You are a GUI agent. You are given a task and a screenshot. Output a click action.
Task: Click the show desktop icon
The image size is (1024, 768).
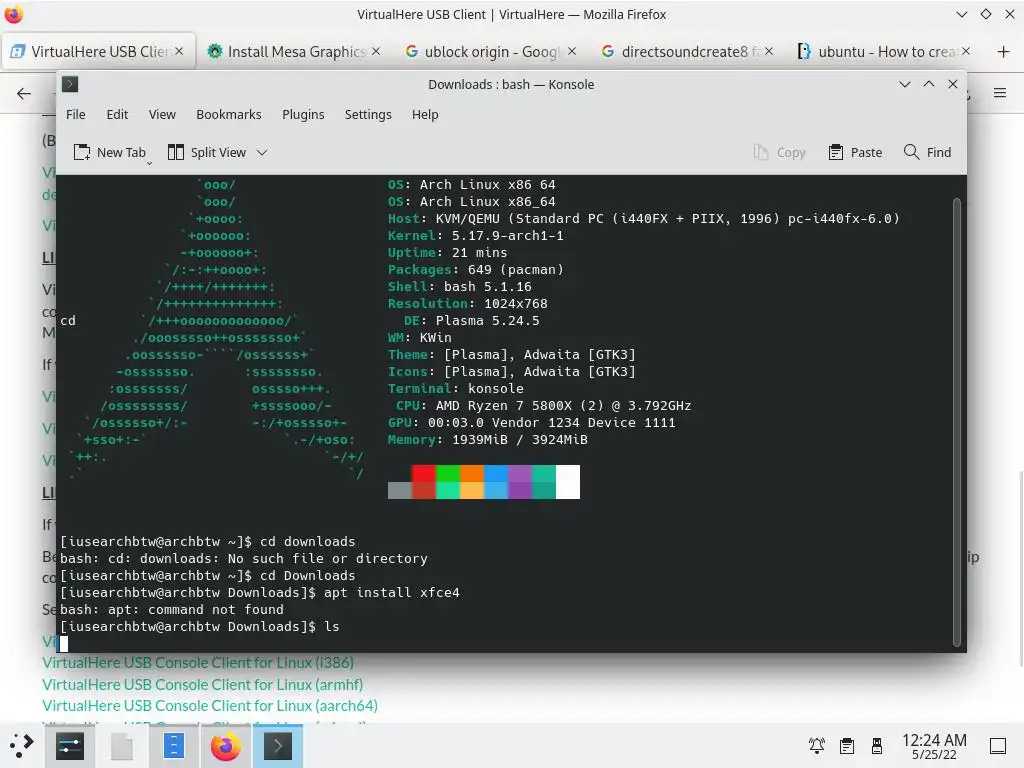(998, 745)
